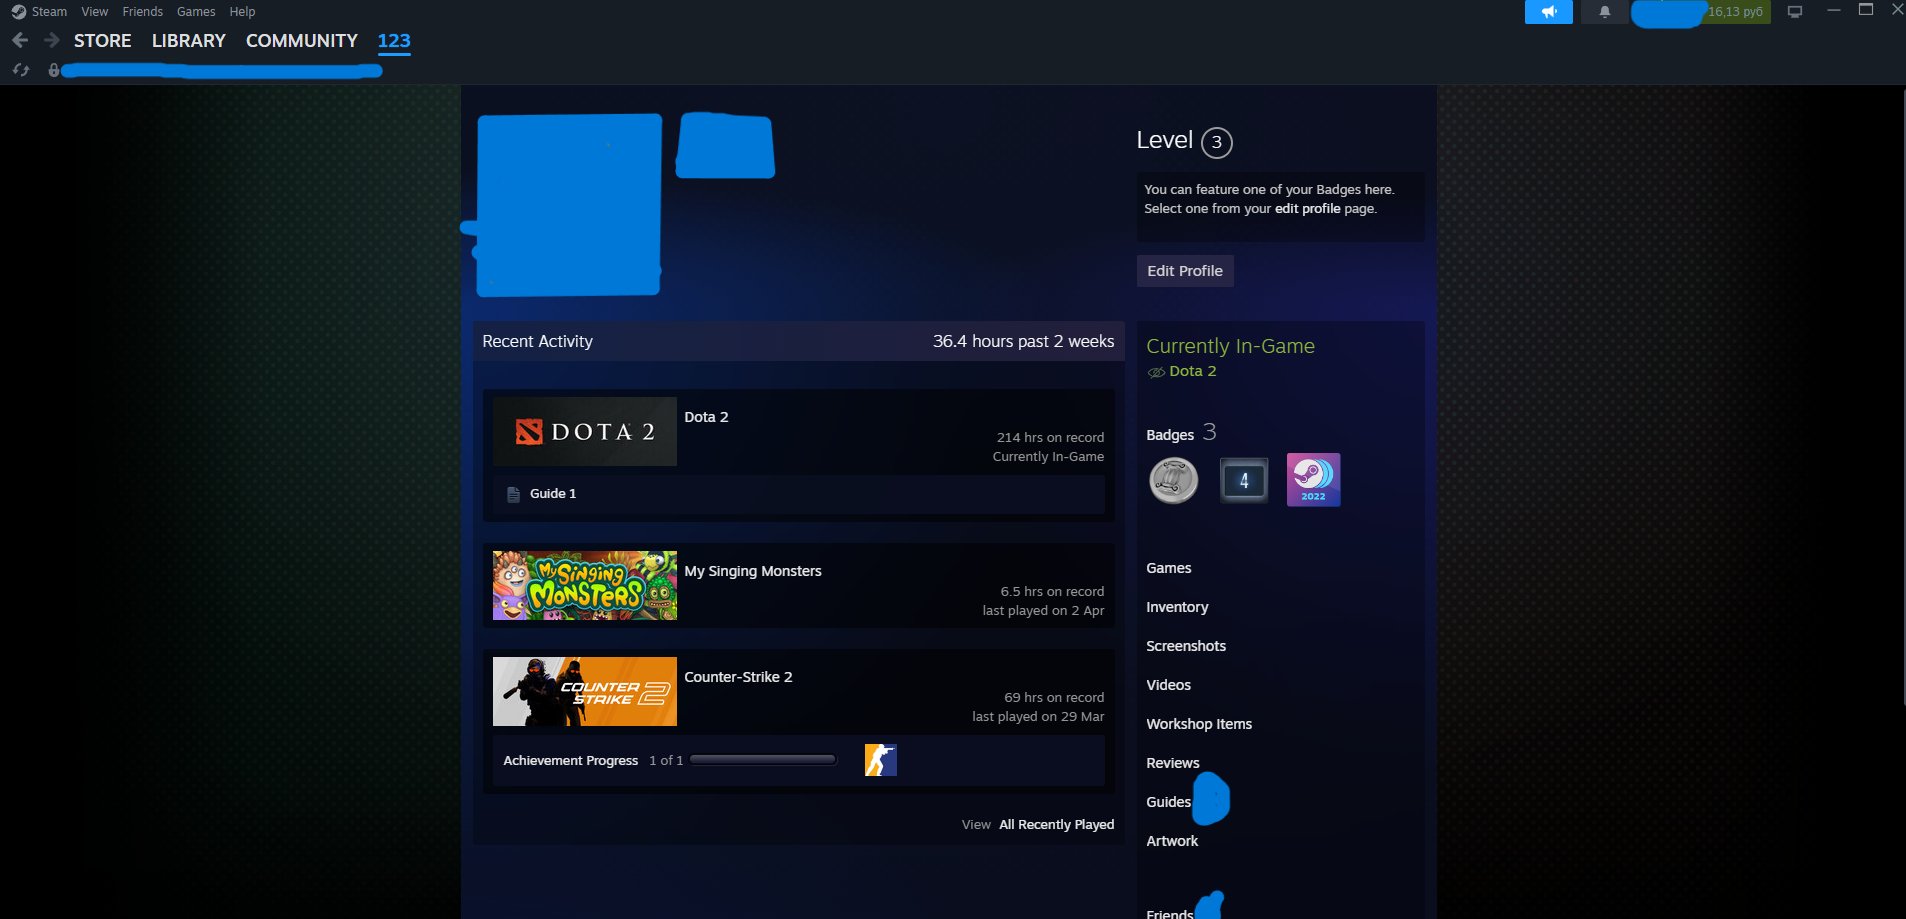Screen dimensions: 1906x919
Task: Click the Years of Service 4 badge
Action: pyautogui.click(x=1244, y=480)
